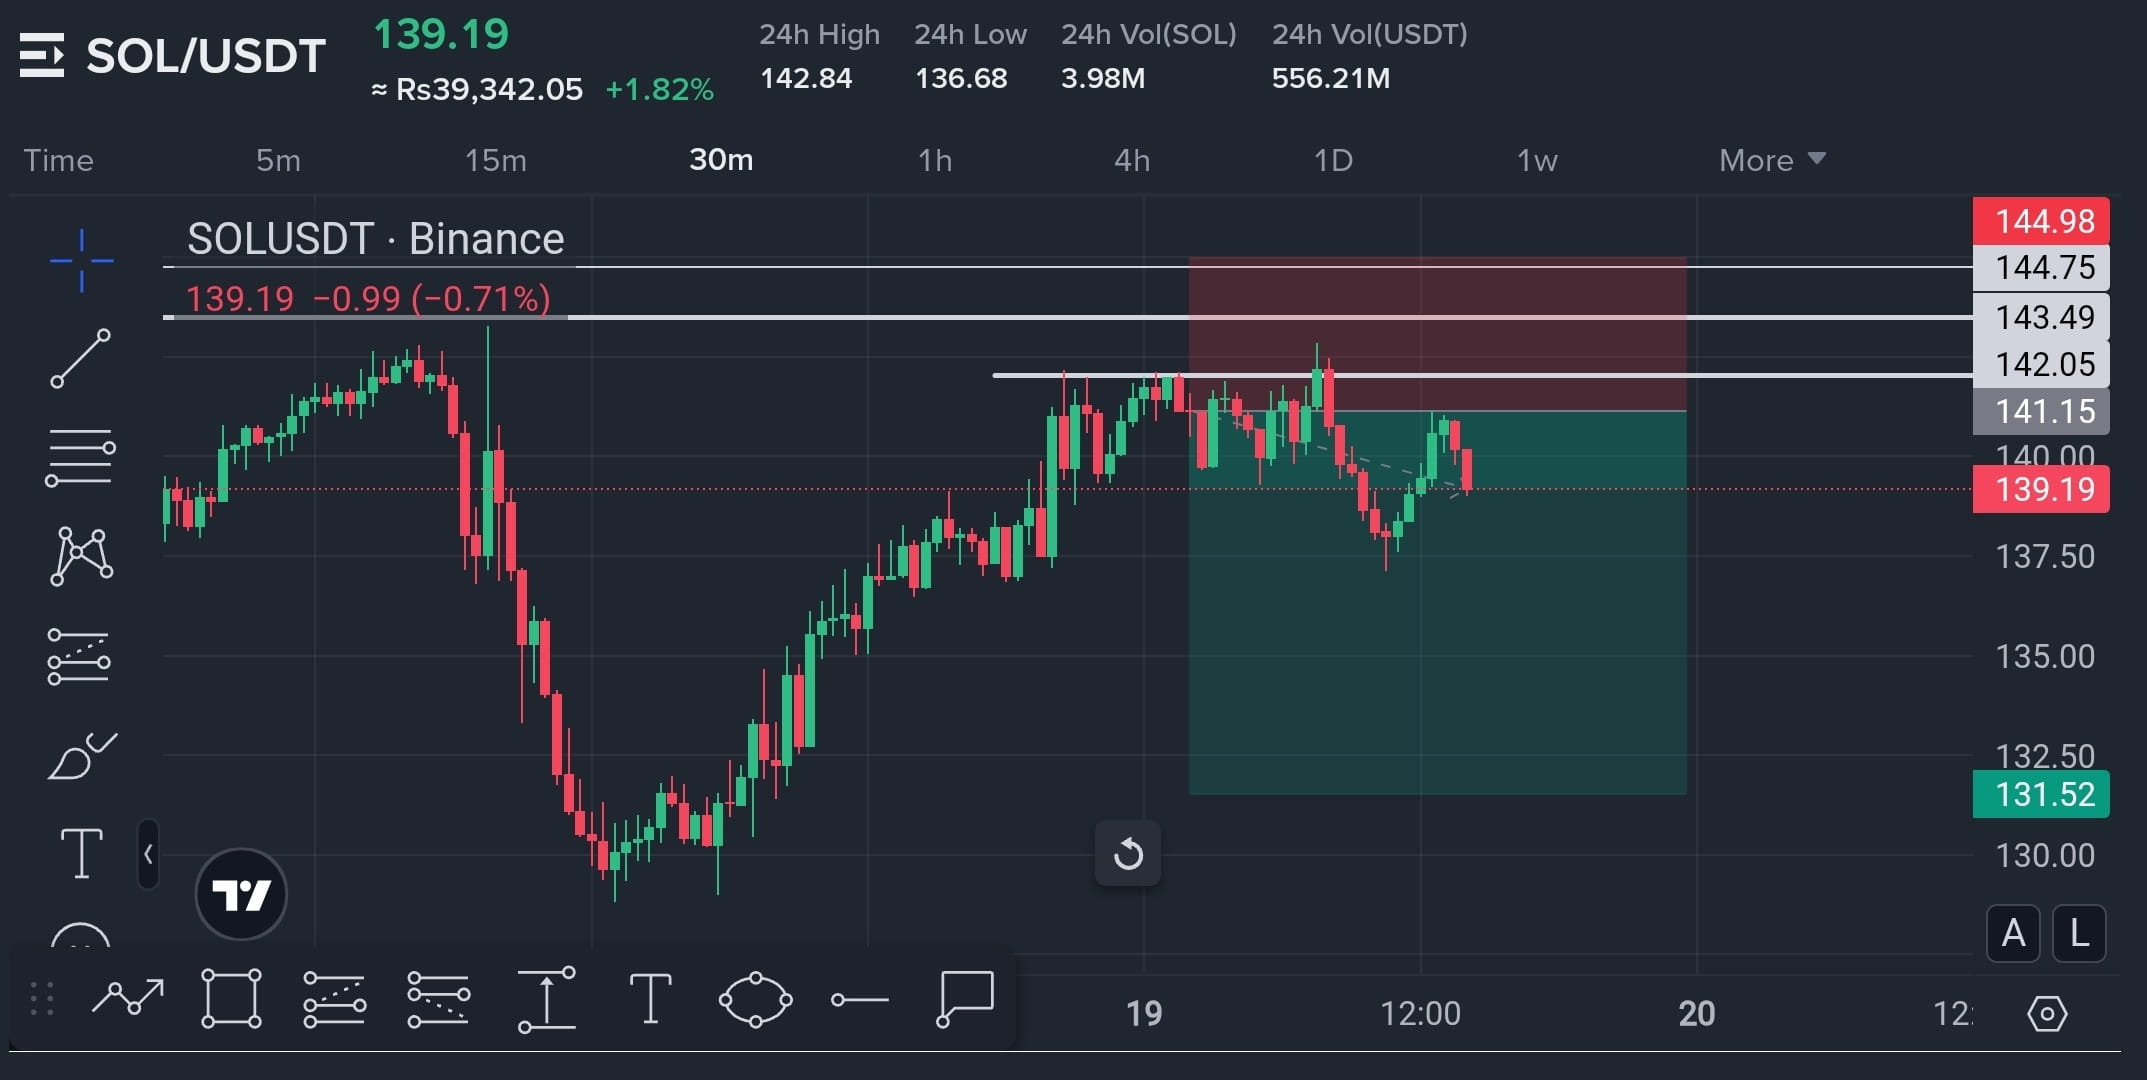Image resolution: width=2147 pixels, height=1080 pixels.
Task: Click the 19 date label on time axis
Action: pyautogui.click(x=1144, y=1014)
